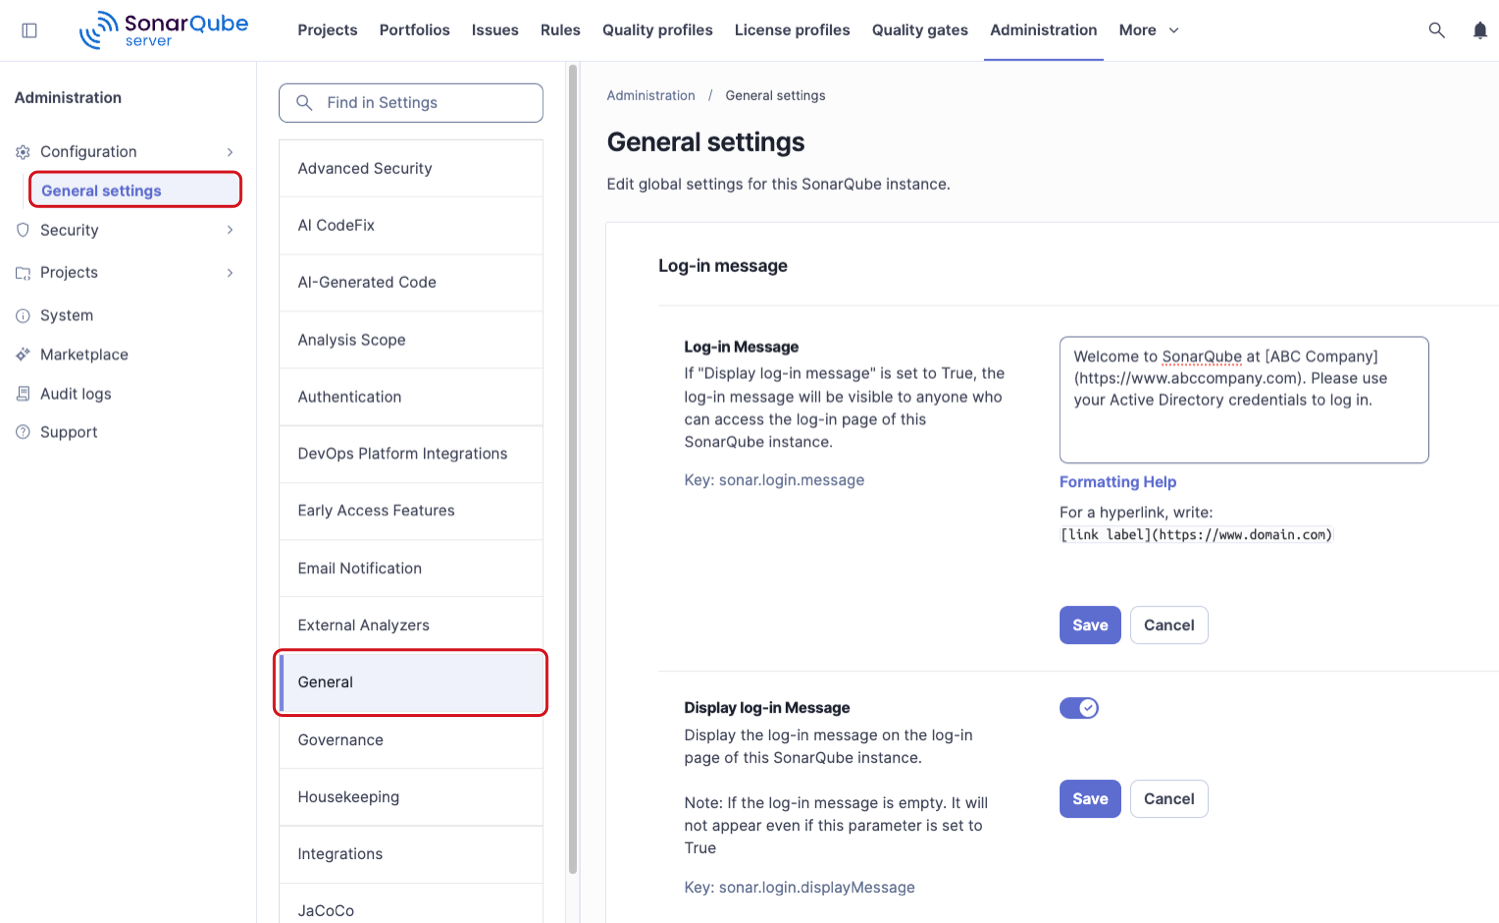The width and height of the screenshot is (1499, 923).
Task: Click the Support question mark icon
Action: point(23,432)
